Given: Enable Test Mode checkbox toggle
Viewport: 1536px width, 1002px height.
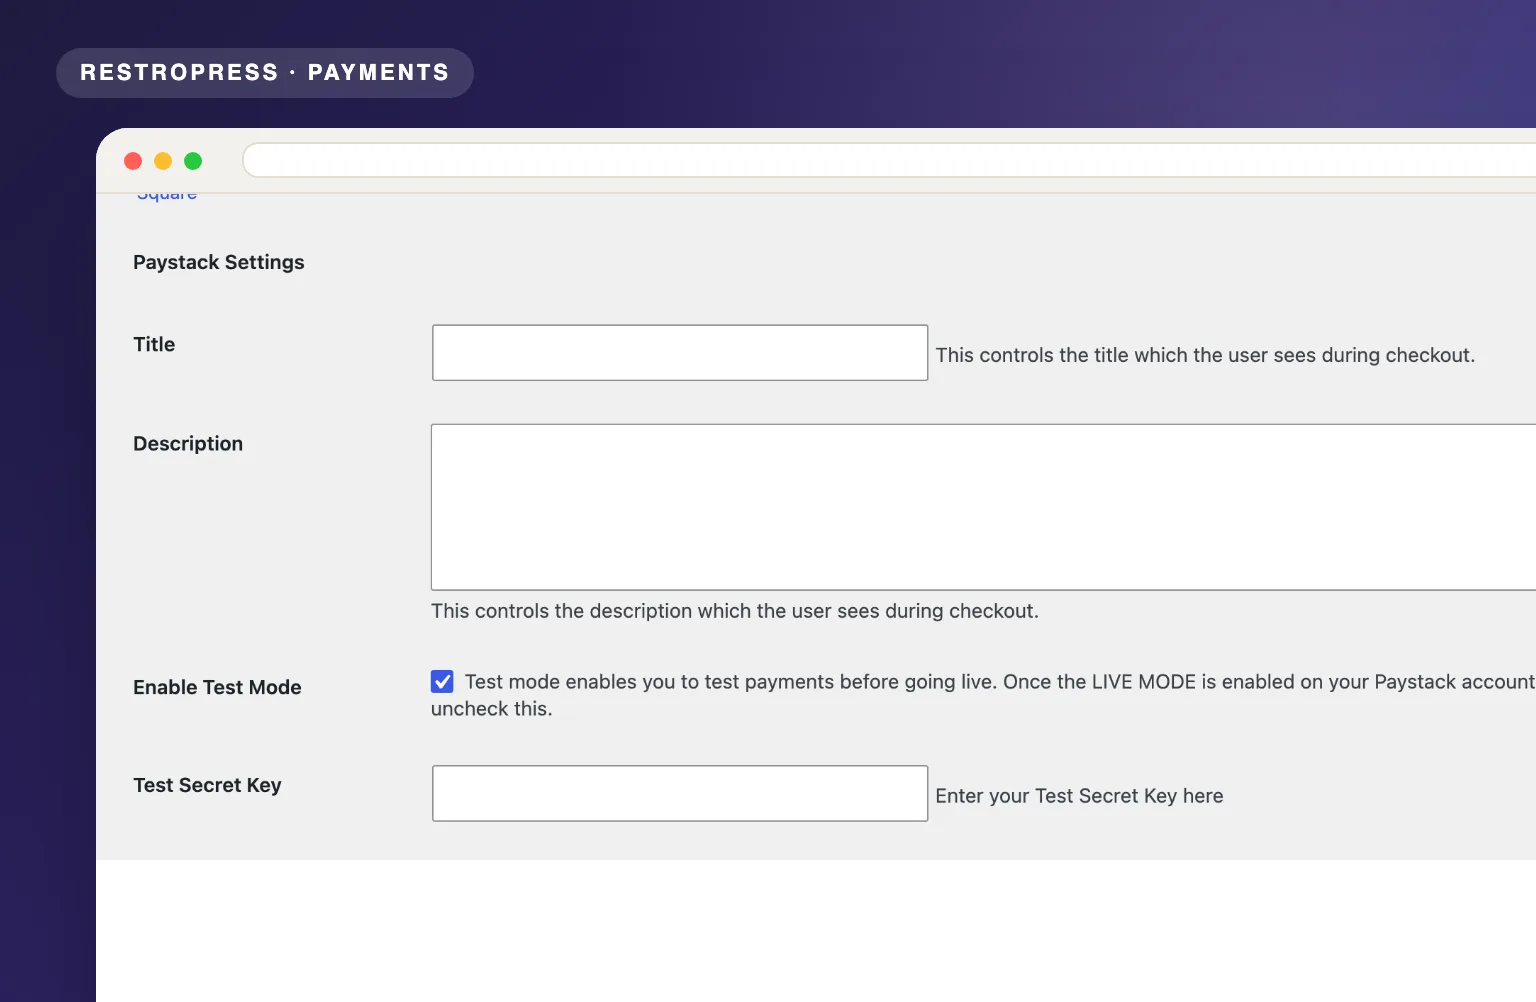Looking at the screenshot, I should (x=442, y=681).
